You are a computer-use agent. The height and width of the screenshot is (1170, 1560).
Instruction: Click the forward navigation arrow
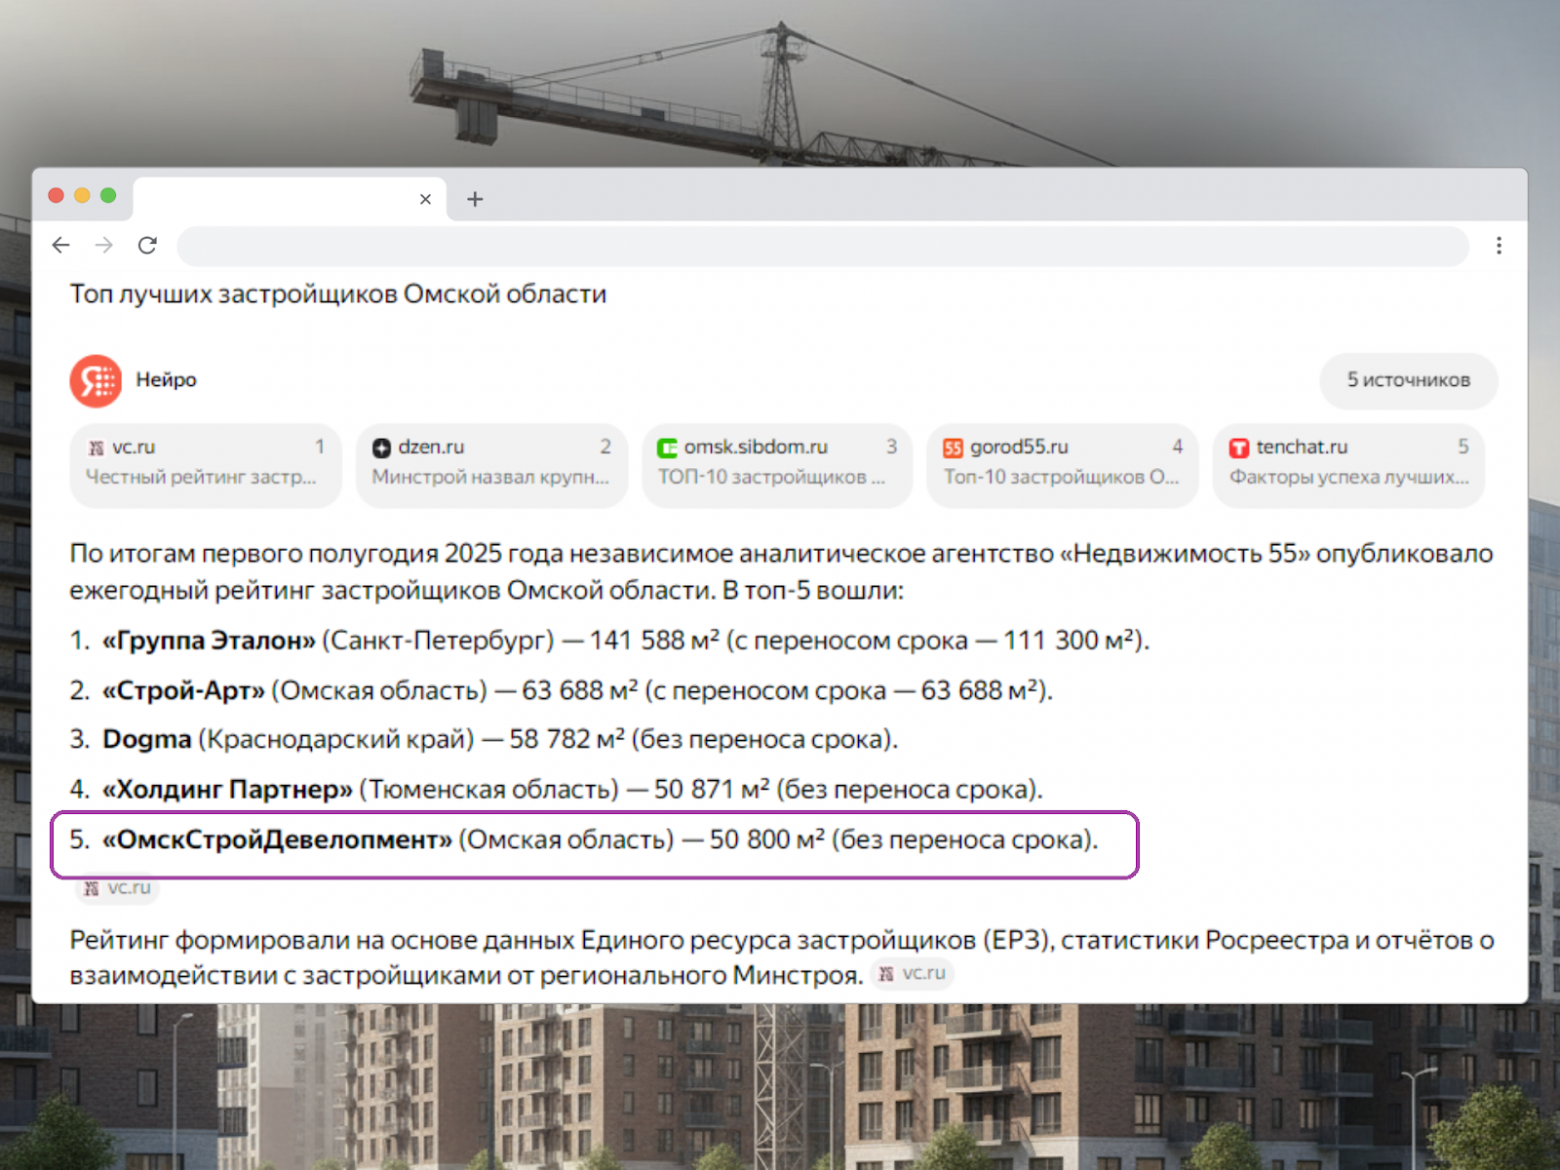pyautogui.click(x=104, y=245)
